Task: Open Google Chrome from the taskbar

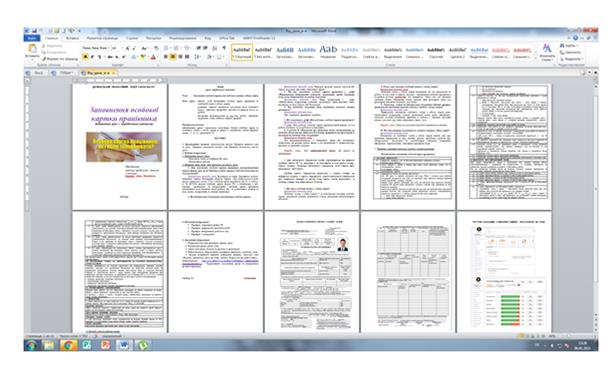Action: pyautogui.click(x=68, y=345)
